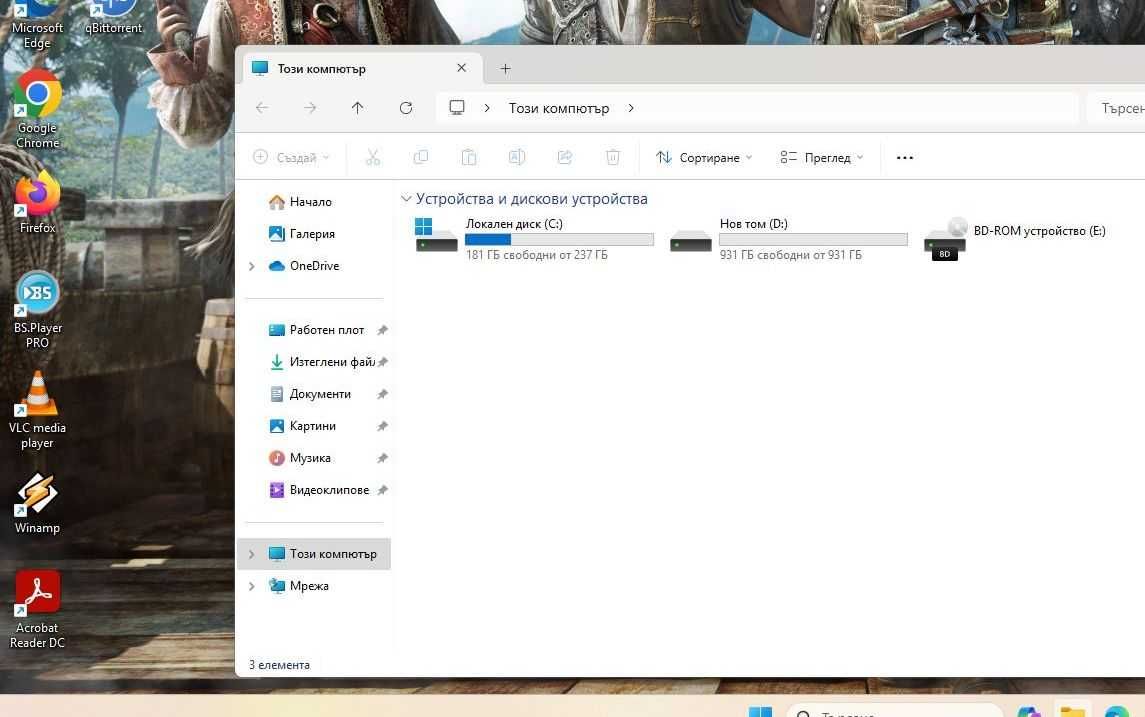Select the Локален диск (C:) drive

(x=534, y=239)
